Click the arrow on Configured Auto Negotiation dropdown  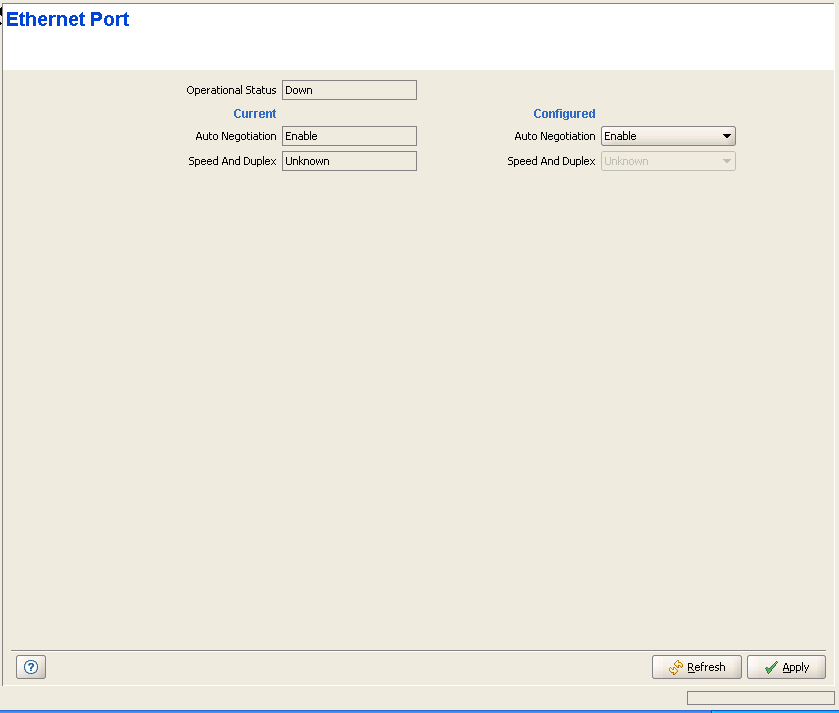click(x=727, y=136)
